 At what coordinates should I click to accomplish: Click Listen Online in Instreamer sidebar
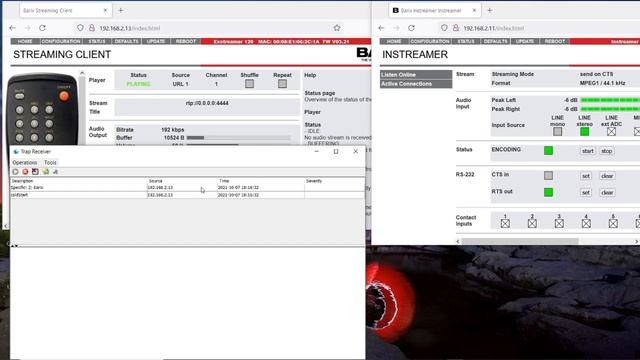pos(416,74)
